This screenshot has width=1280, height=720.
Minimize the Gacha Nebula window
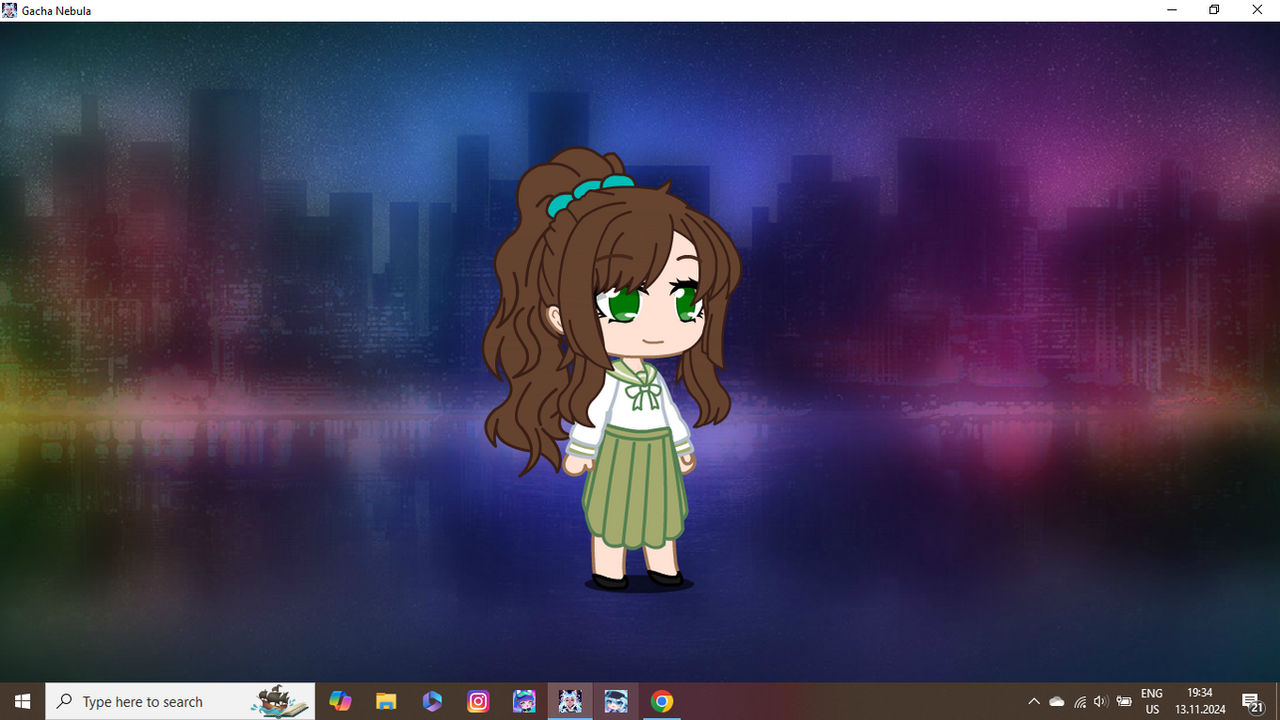click(1171, 10)
